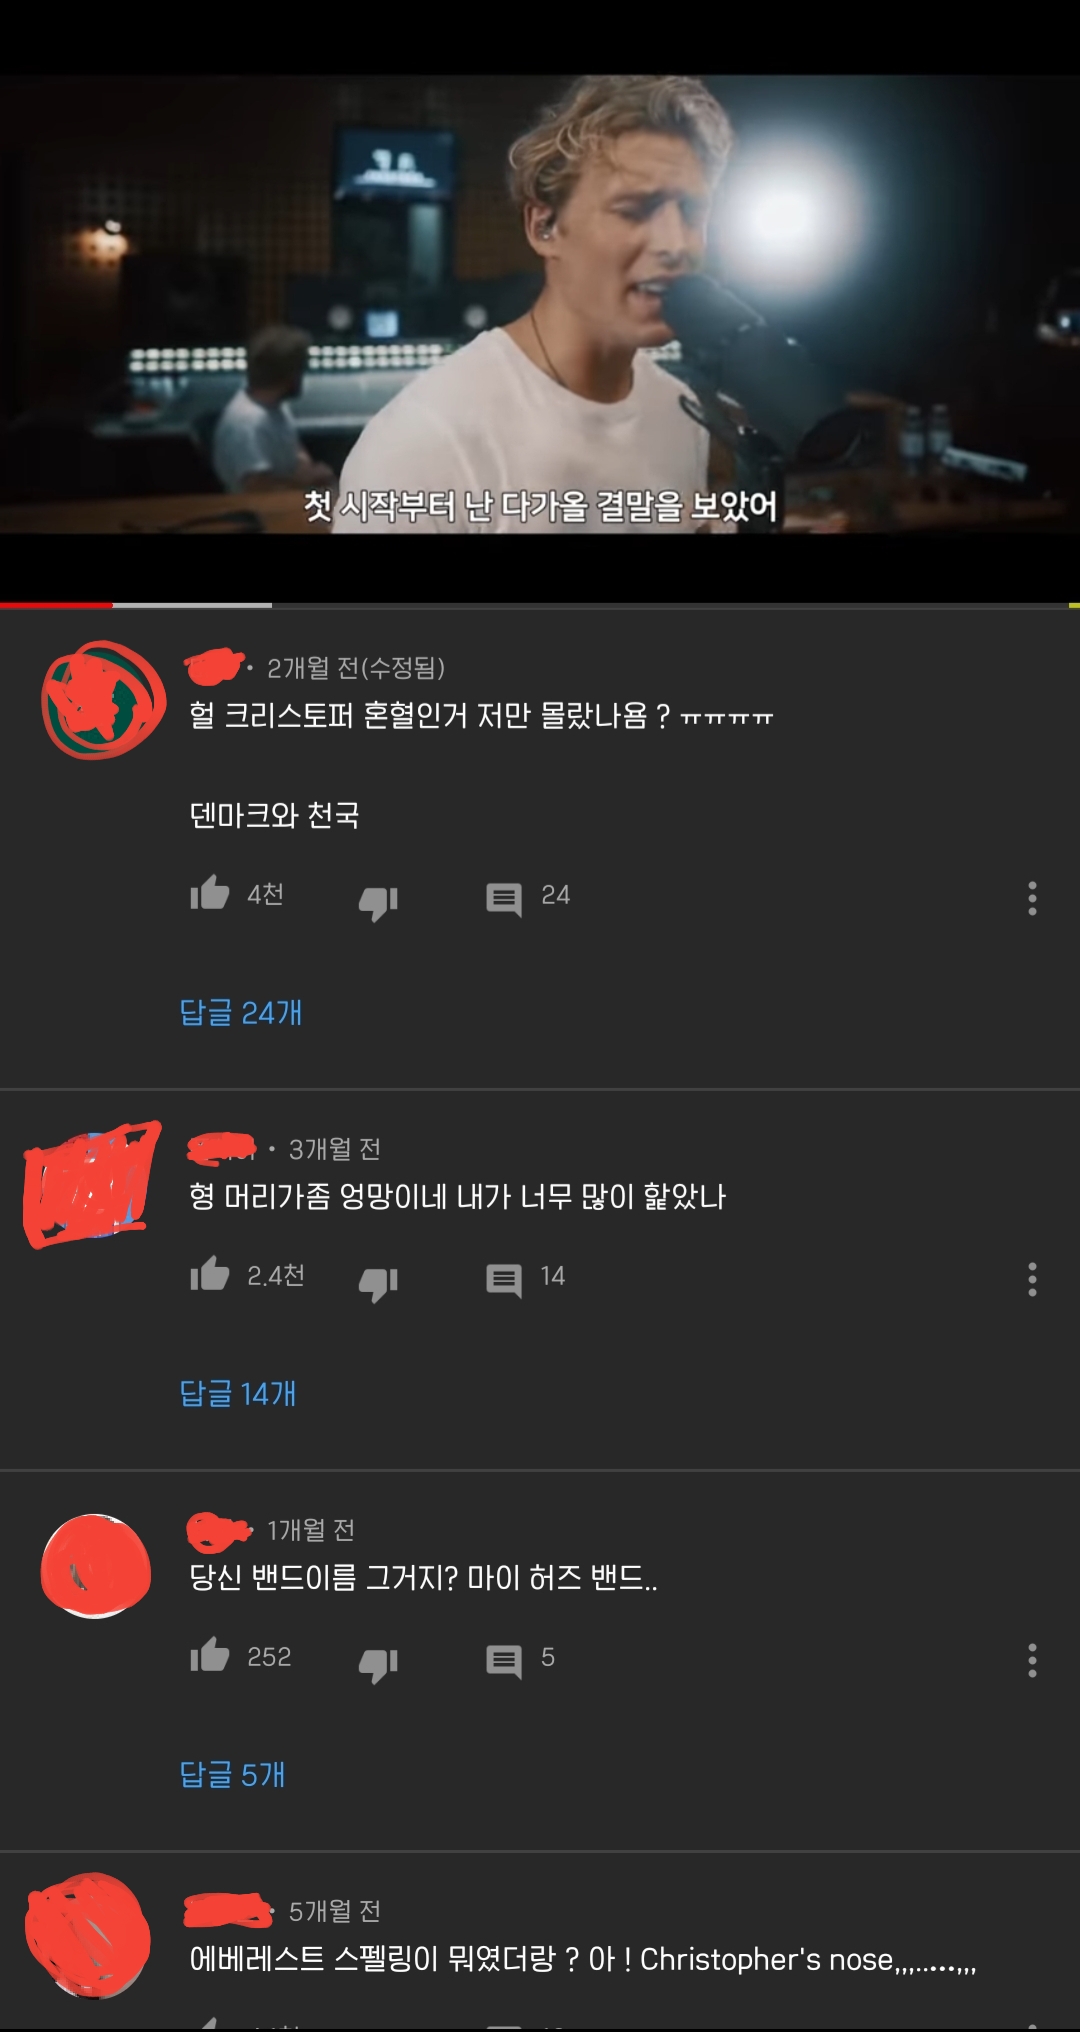The image size is (1080, 2032).
Task: Dislike the 마이 허즈 밴드 comment
Action: click(x=379, y=1664)
